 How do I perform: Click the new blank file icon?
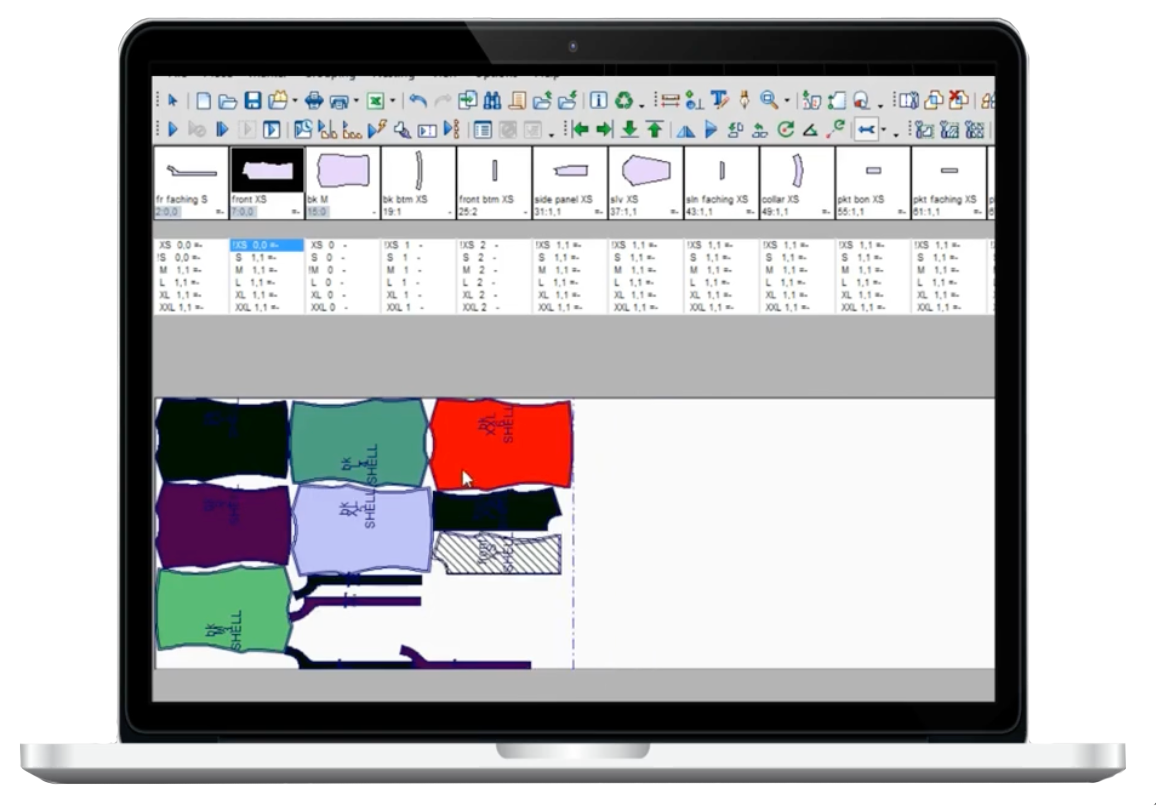pyautogui.click(x=203, y=102)
